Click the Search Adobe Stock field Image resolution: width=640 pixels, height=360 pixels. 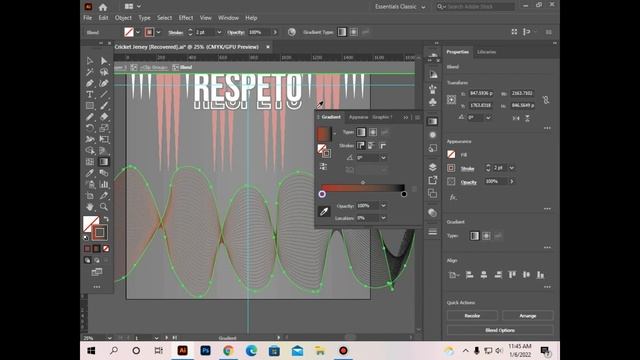(x=475, y=7)
